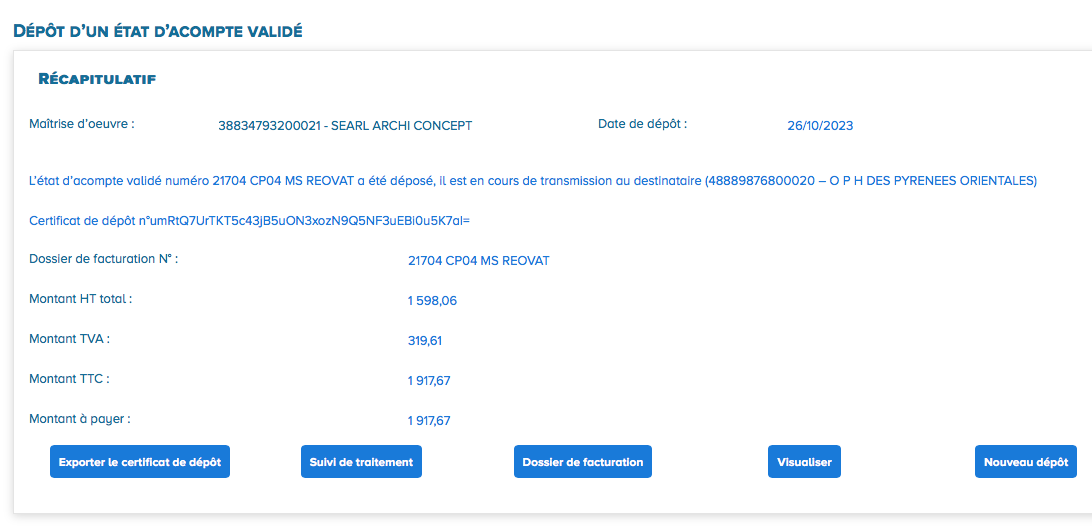Click the deposit date 26/10/2023
This screenshot has height=526, width=1092.
pos(820,126)
